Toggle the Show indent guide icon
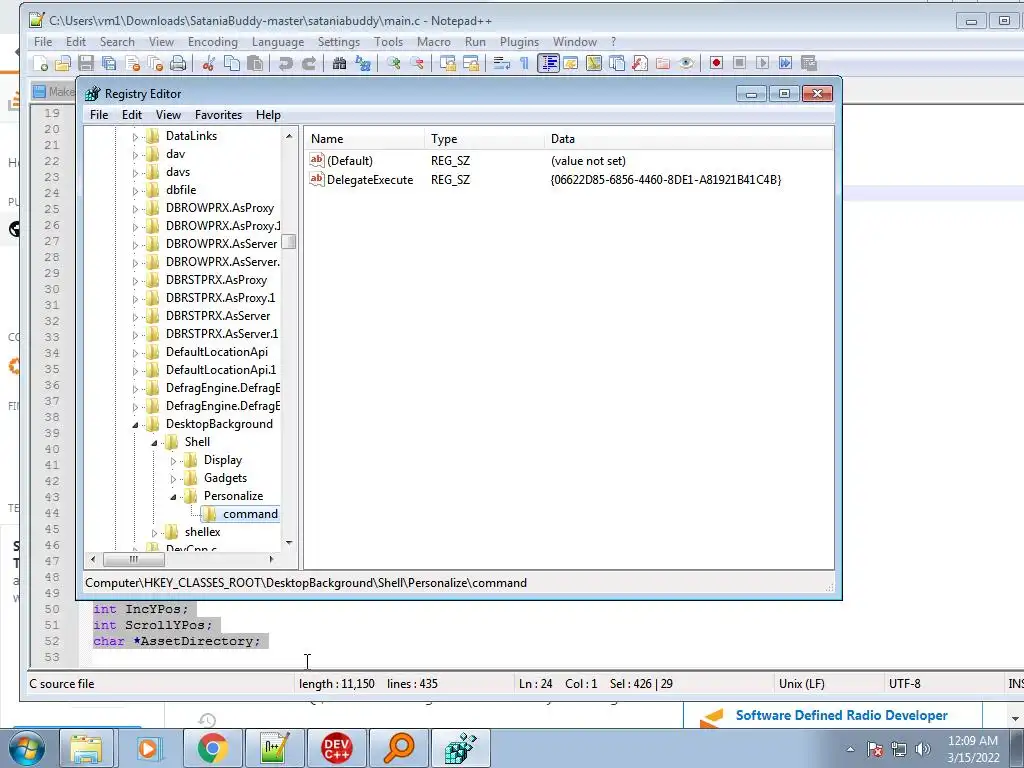This screenshot has height=768, width=1024. [548, 63]
